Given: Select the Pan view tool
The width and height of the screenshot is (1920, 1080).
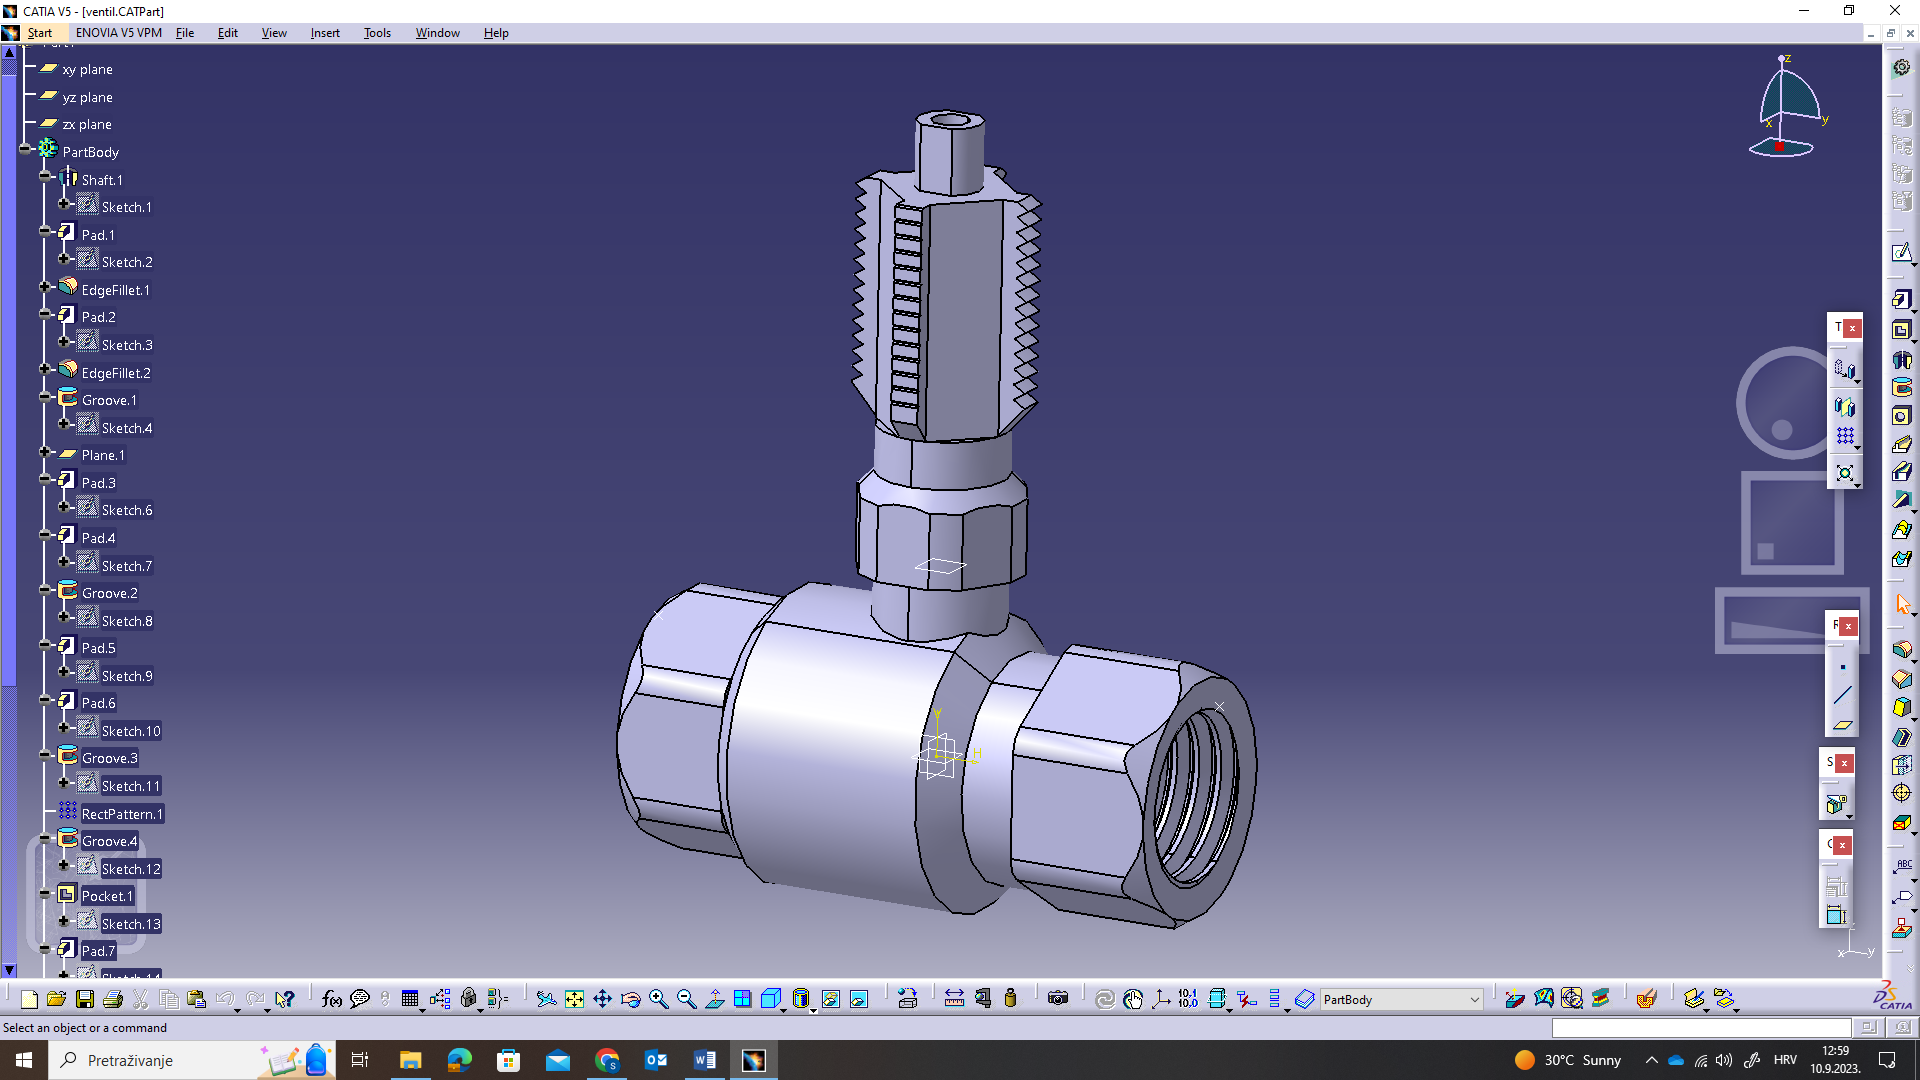Looking at the screenshot, I should pos(602,999).
